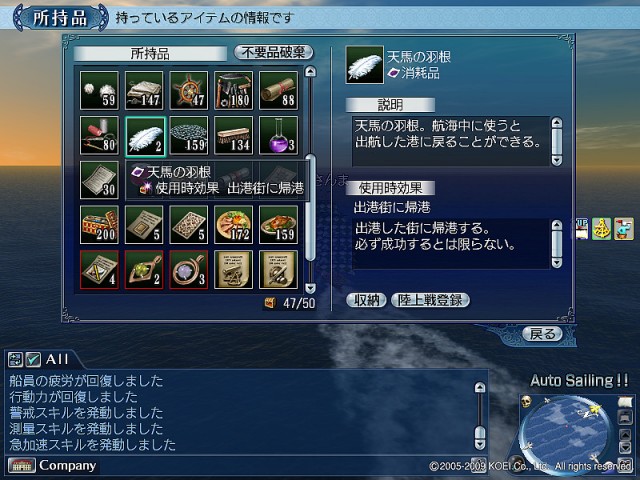Click the 戻る back button
The image size is (640, 480).
pyautogui.click(x=542, y=334)
